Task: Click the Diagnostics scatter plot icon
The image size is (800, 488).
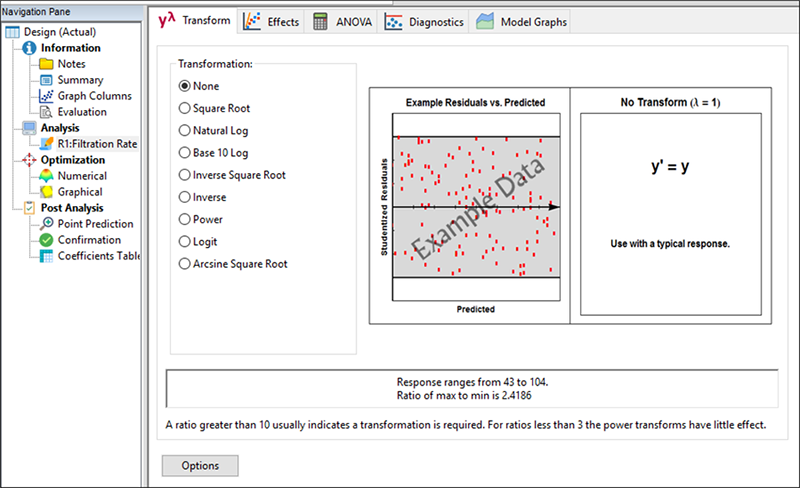Action: click(393, 22)
